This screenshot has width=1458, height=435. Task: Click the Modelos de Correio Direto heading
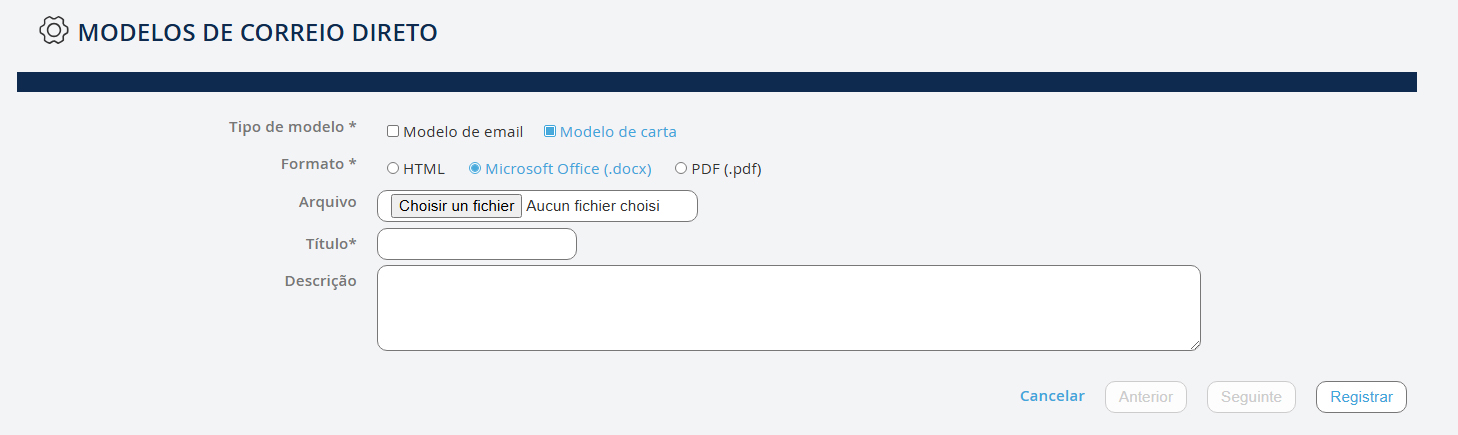pyautogui.click(x=258, y=32)
